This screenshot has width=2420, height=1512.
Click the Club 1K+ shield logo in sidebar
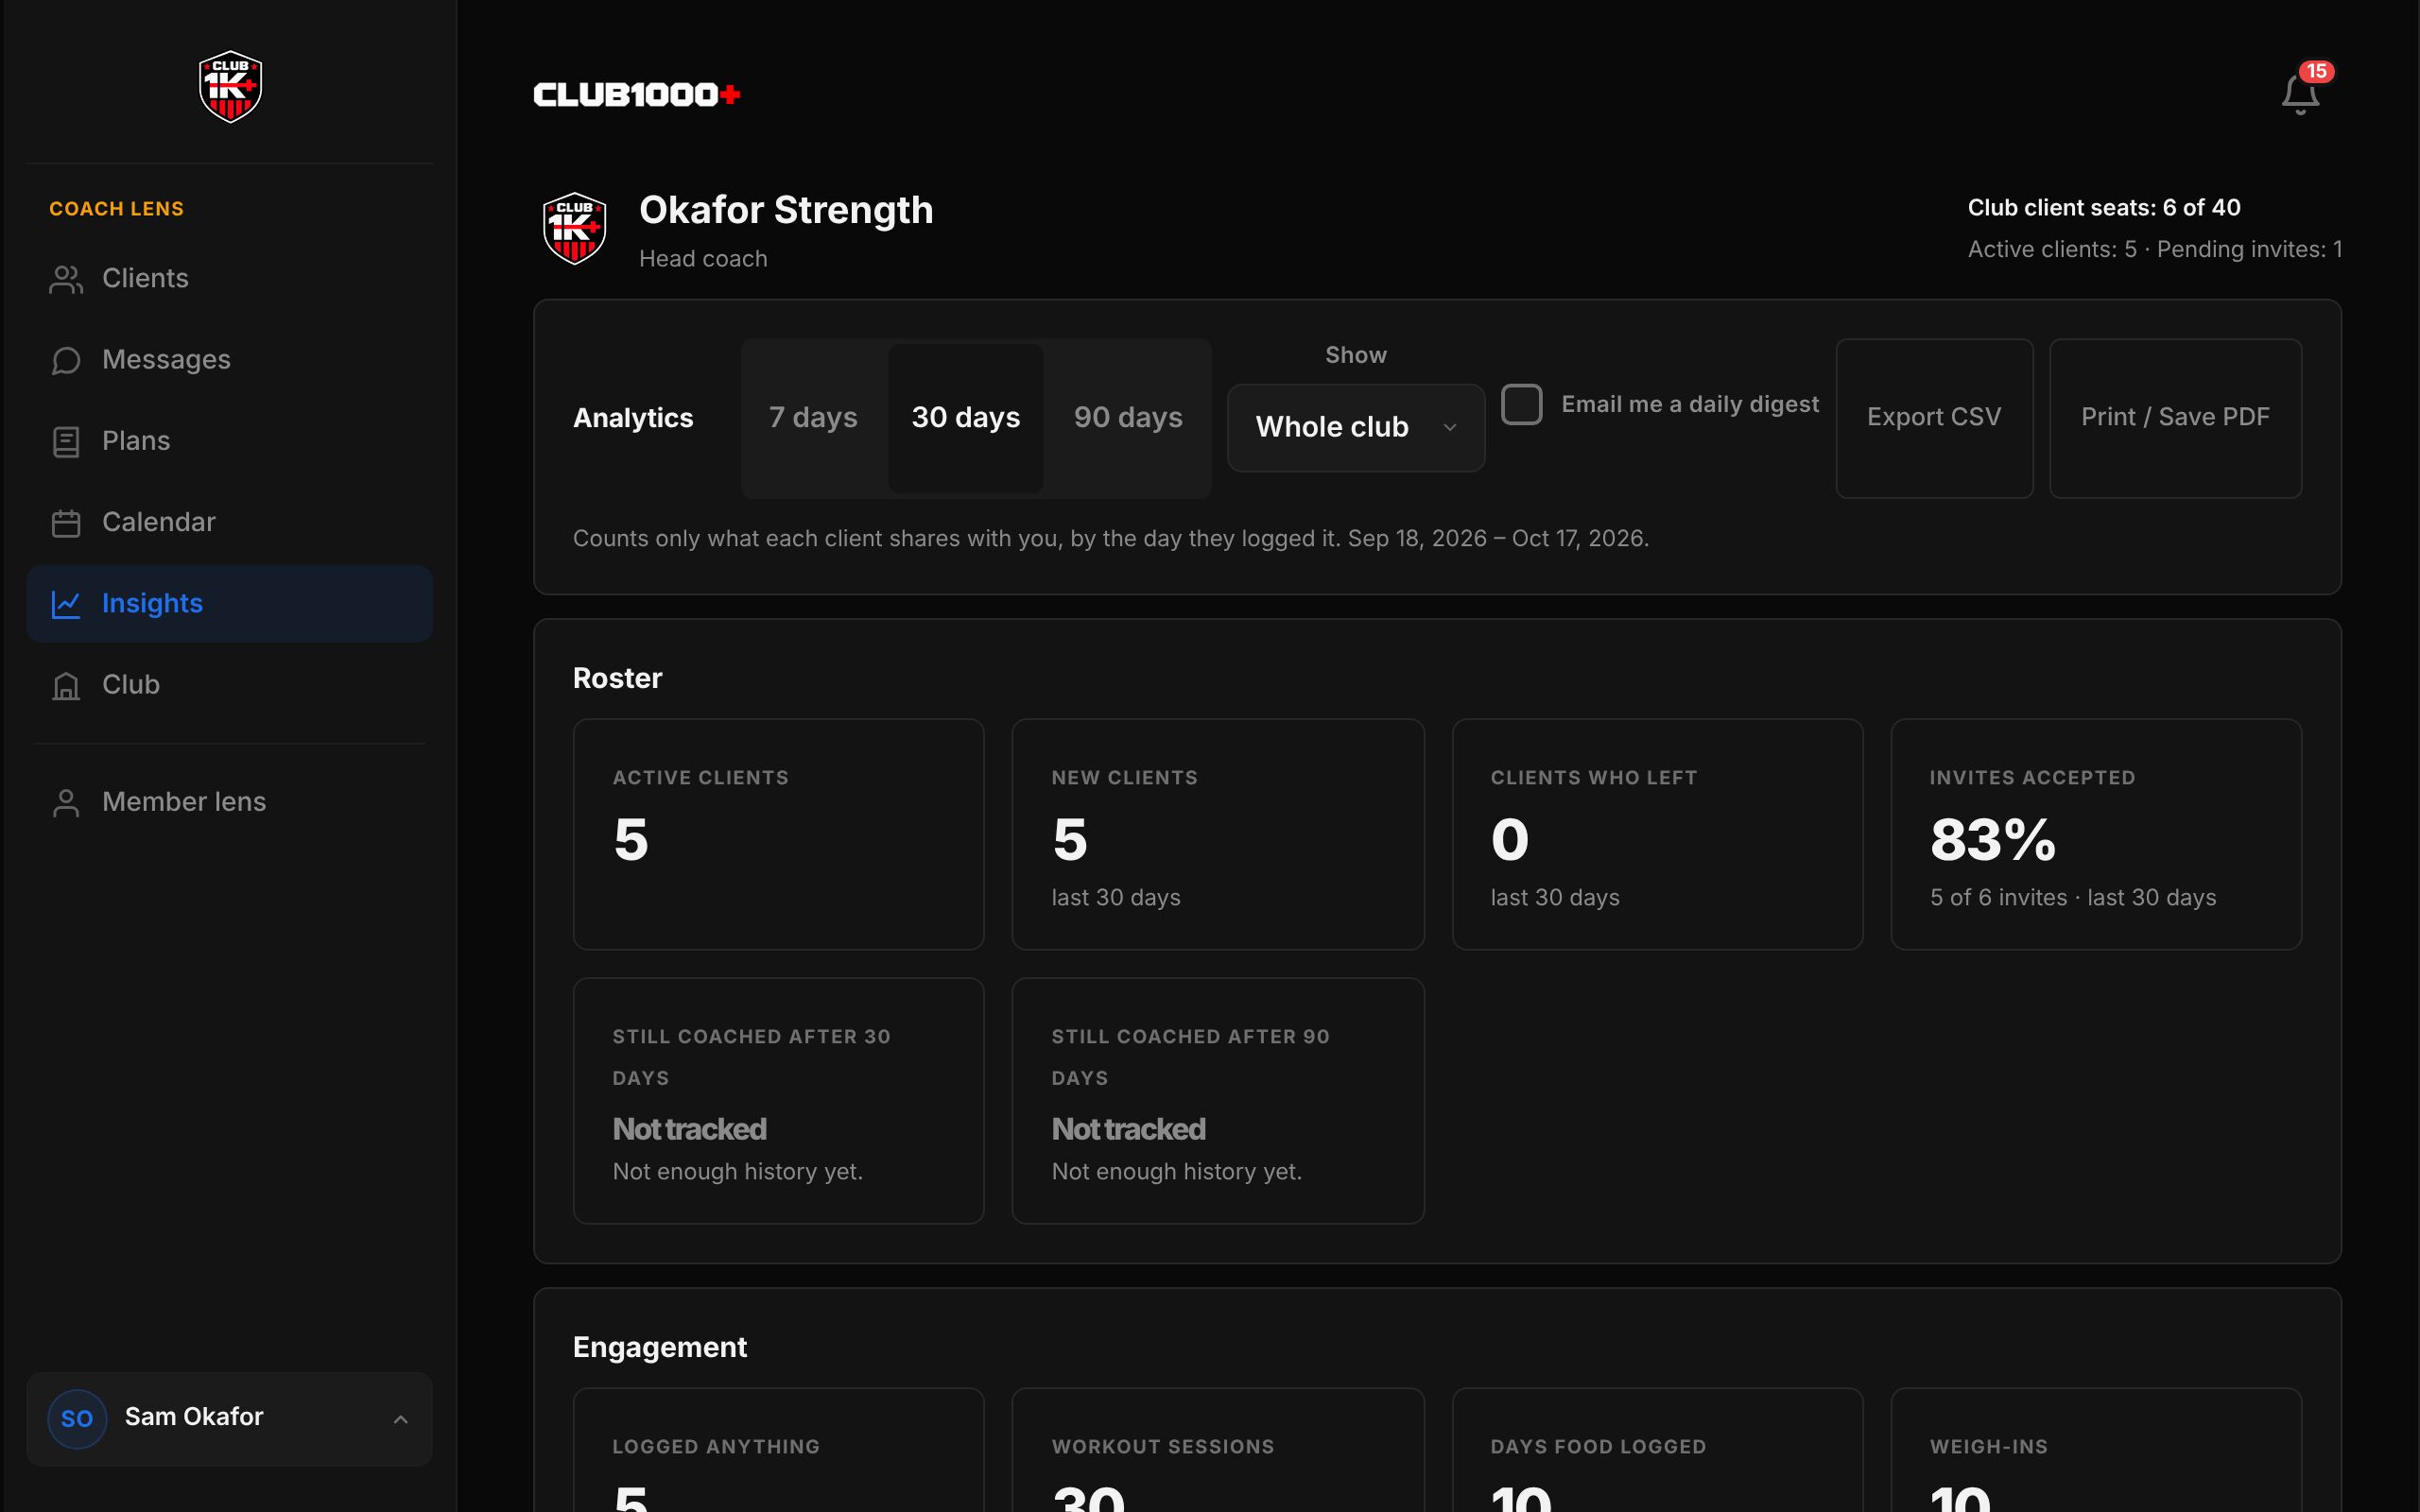tap(230, 87)
